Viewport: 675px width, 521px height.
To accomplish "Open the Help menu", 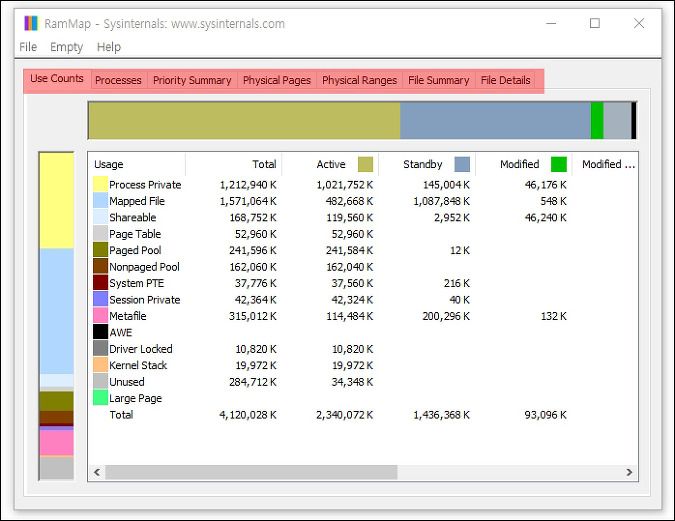I will click(108, 47).
